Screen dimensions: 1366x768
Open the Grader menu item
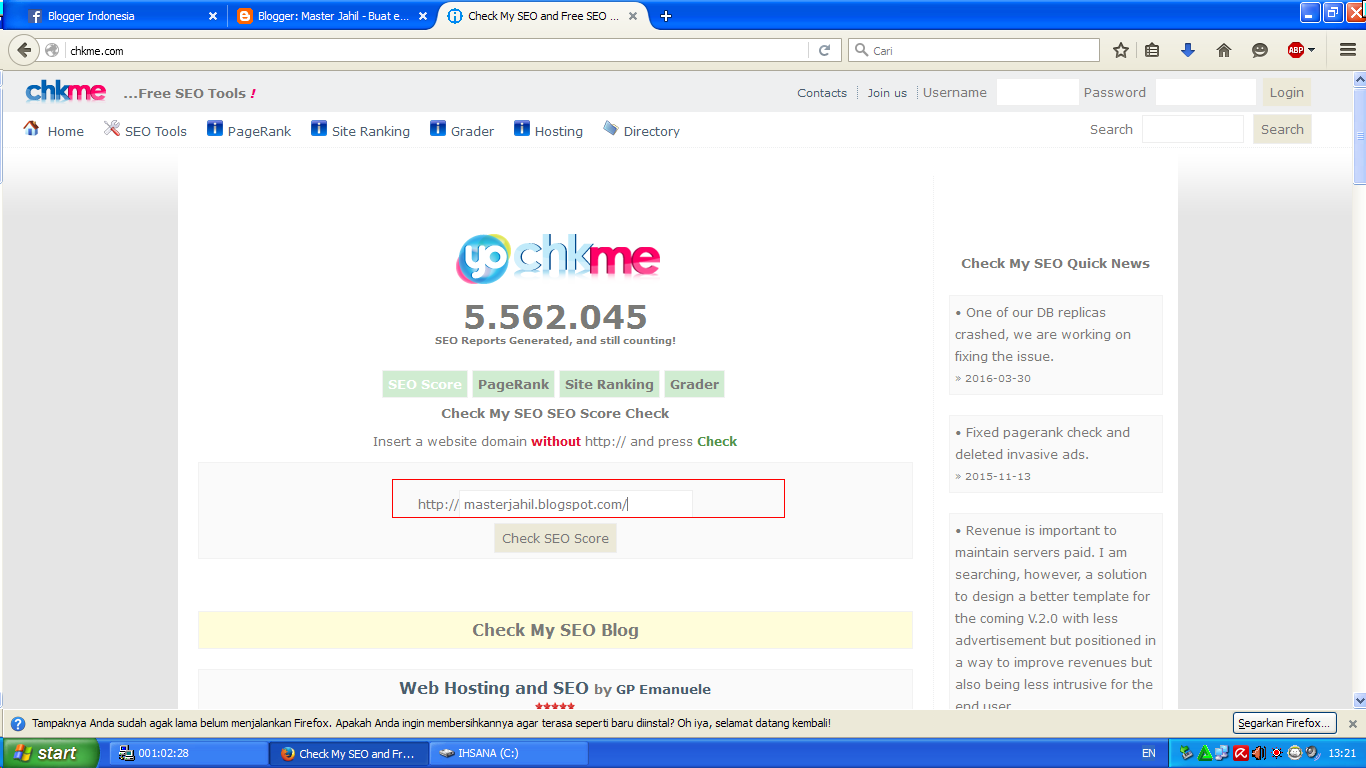pyautogui.click(x=462, y=130)
